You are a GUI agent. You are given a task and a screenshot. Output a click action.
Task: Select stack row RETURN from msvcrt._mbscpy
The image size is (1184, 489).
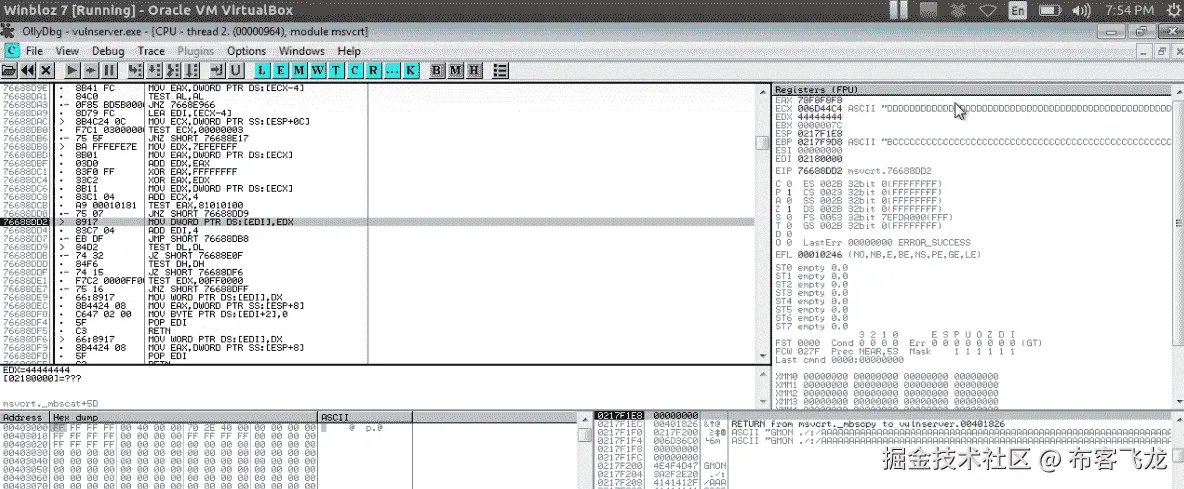point(883,424)
